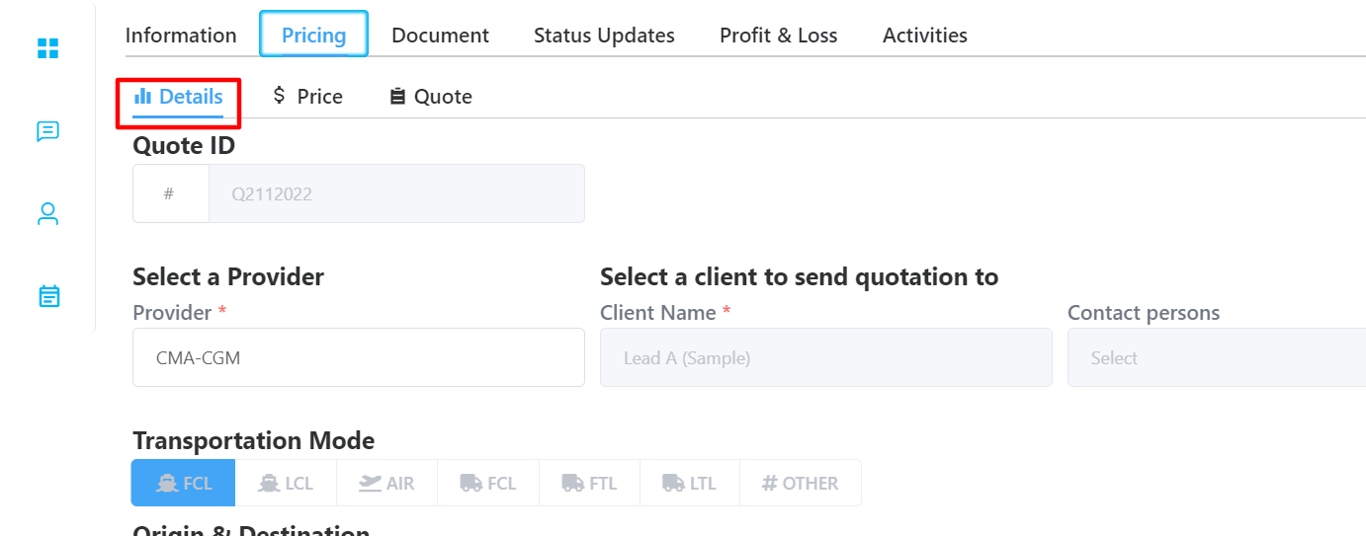Open the dashboard grid icon in sidebar
This screenshot has height=536, width=1366.
[x=48, y=48]
